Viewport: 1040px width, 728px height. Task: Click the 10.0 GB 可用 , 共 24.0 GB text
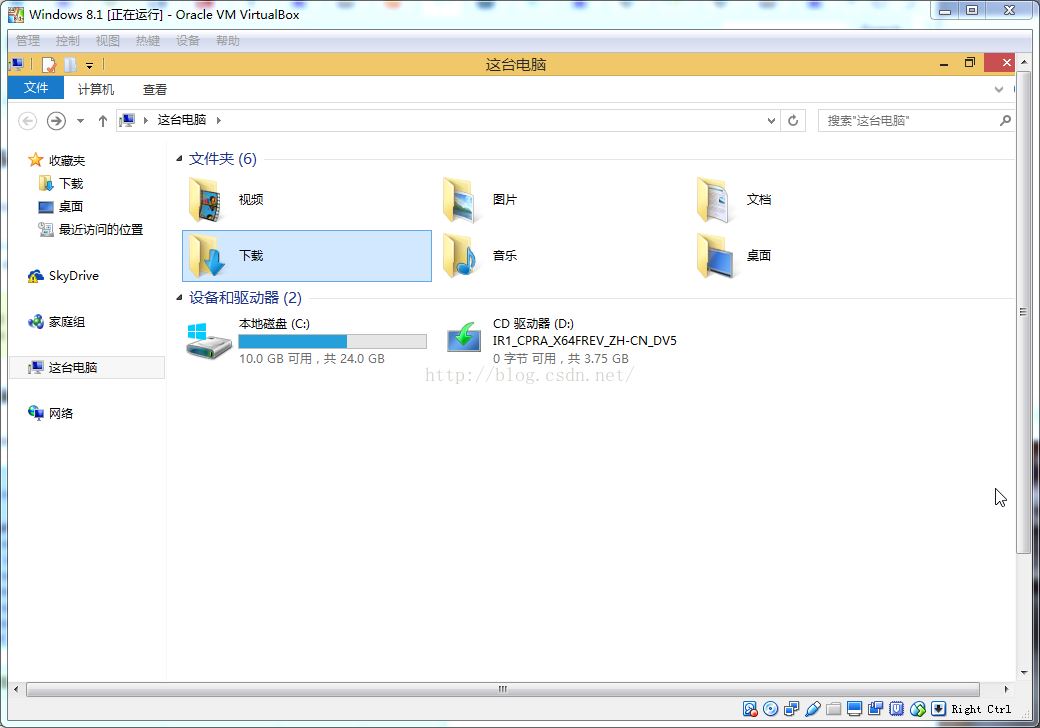coord(312,359)
